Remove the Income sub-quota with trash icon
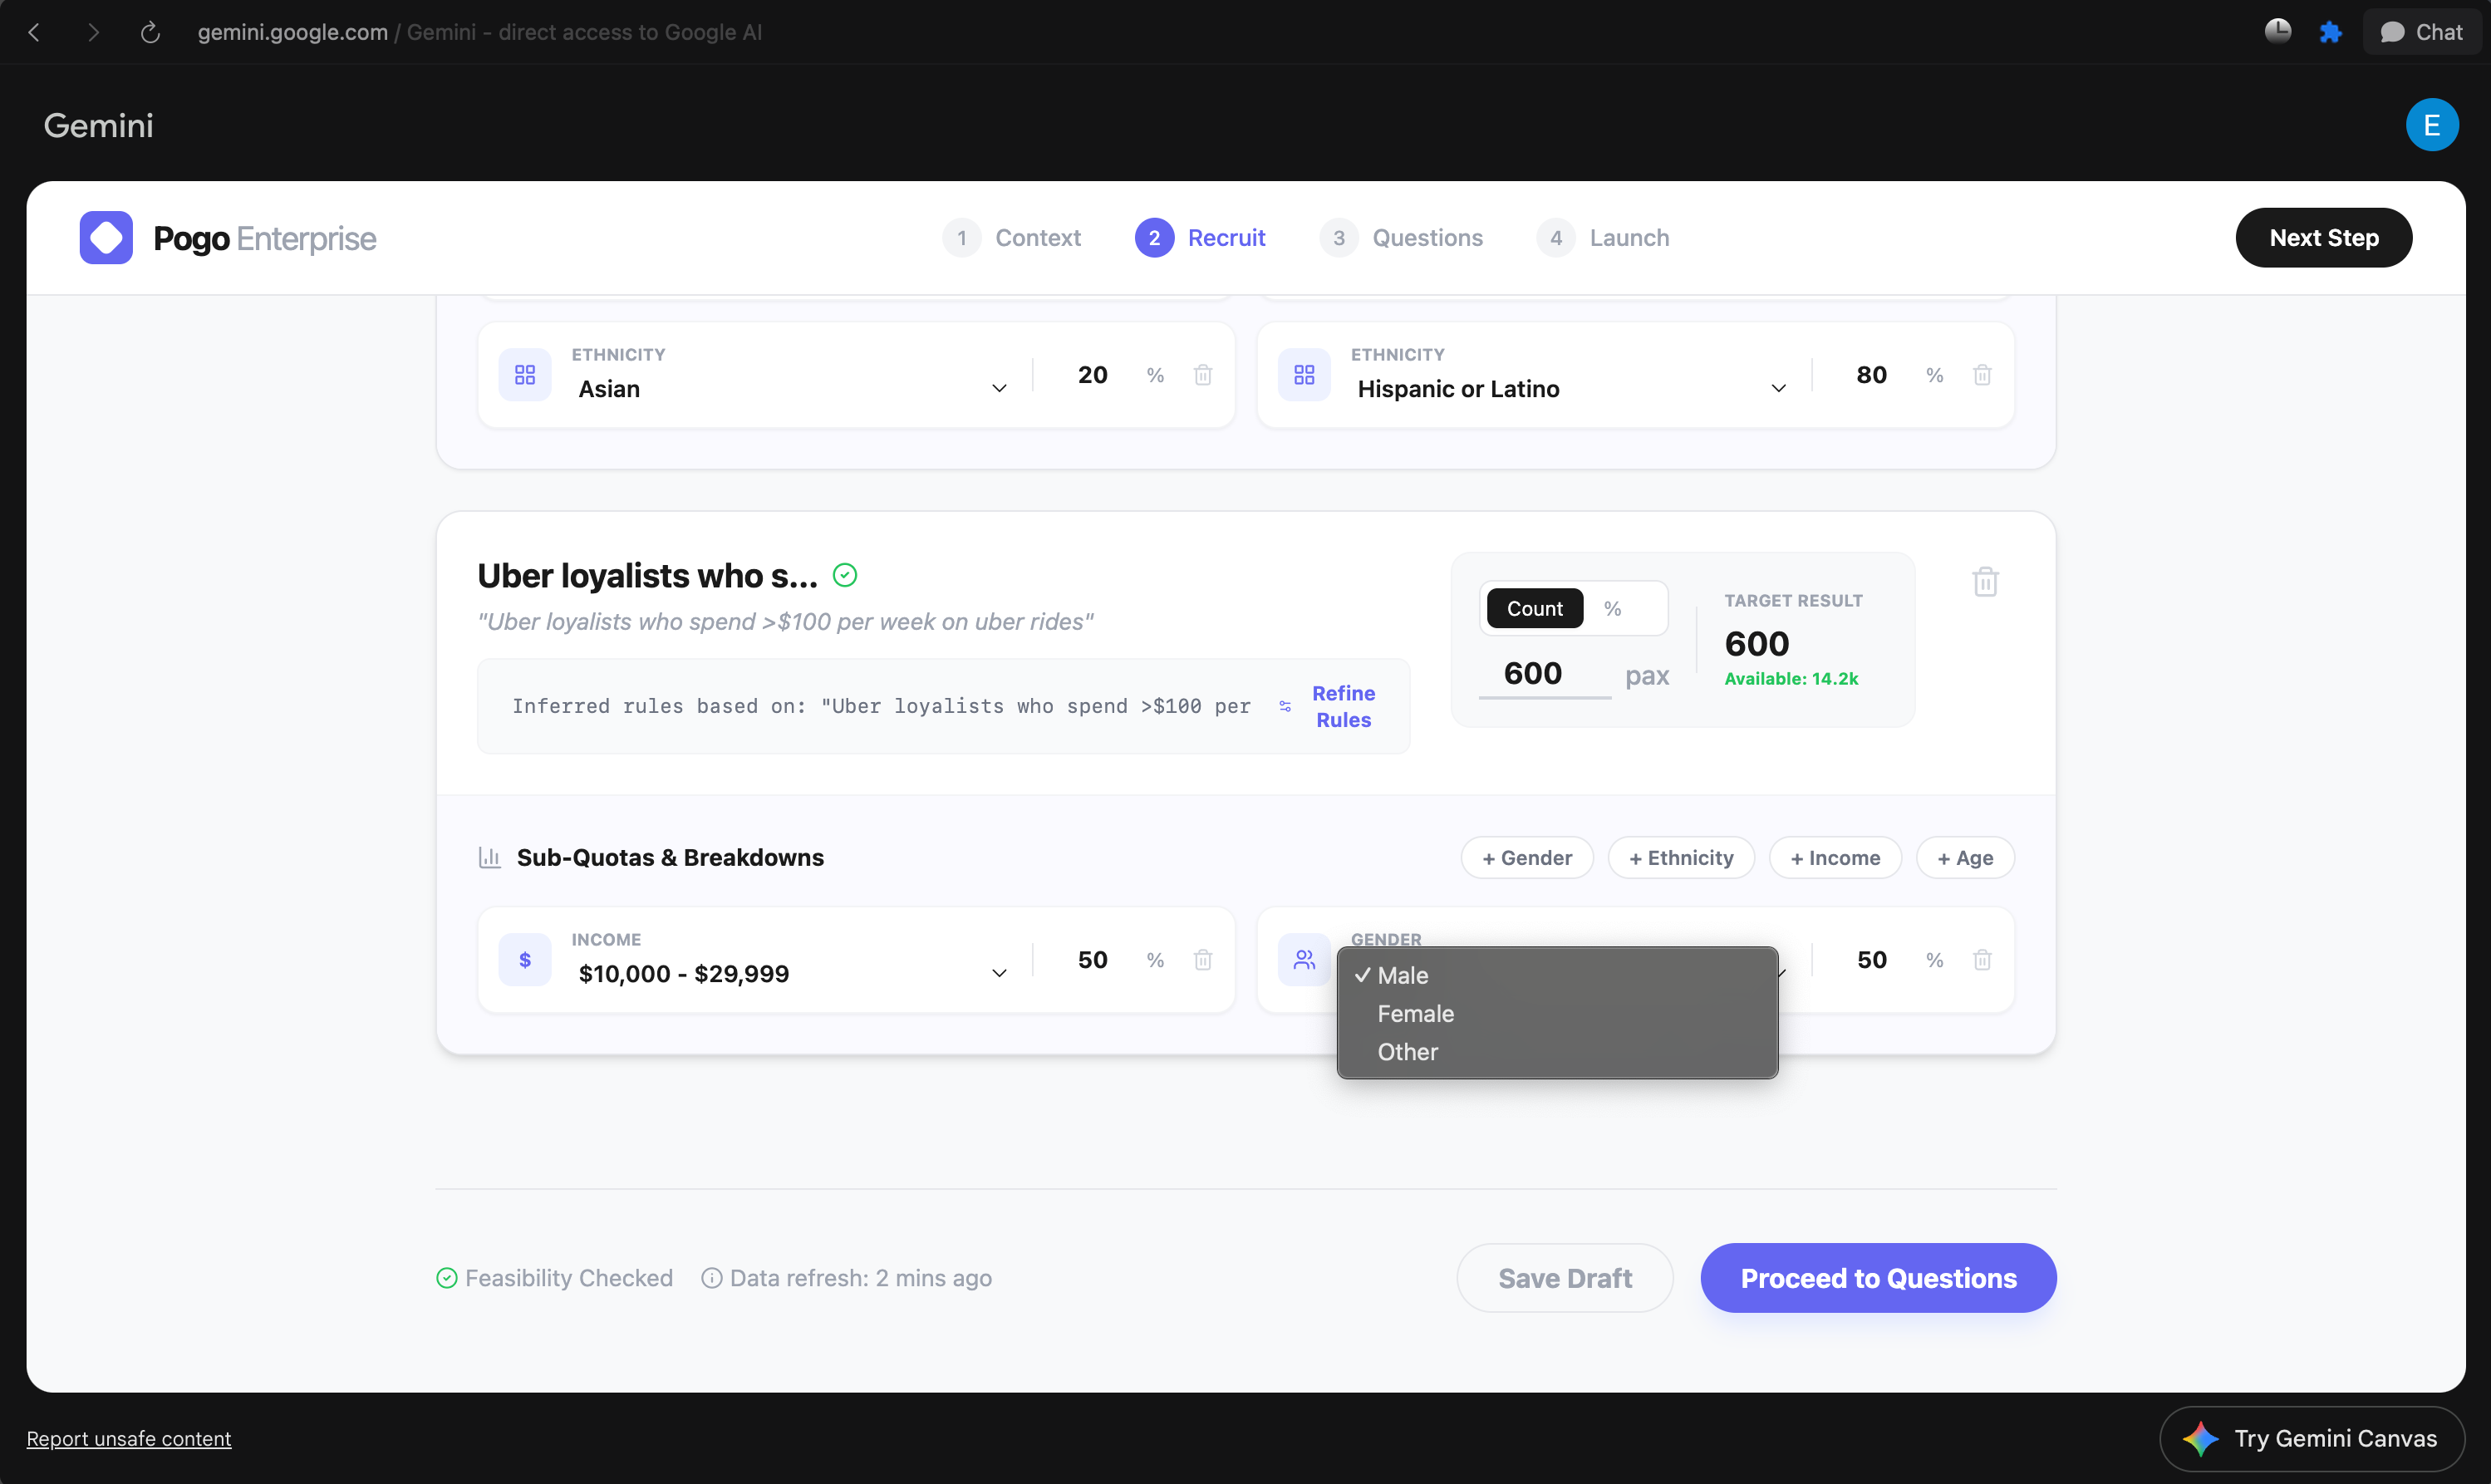This screenshot has height=1484, width=2491. click(1203, 960)
